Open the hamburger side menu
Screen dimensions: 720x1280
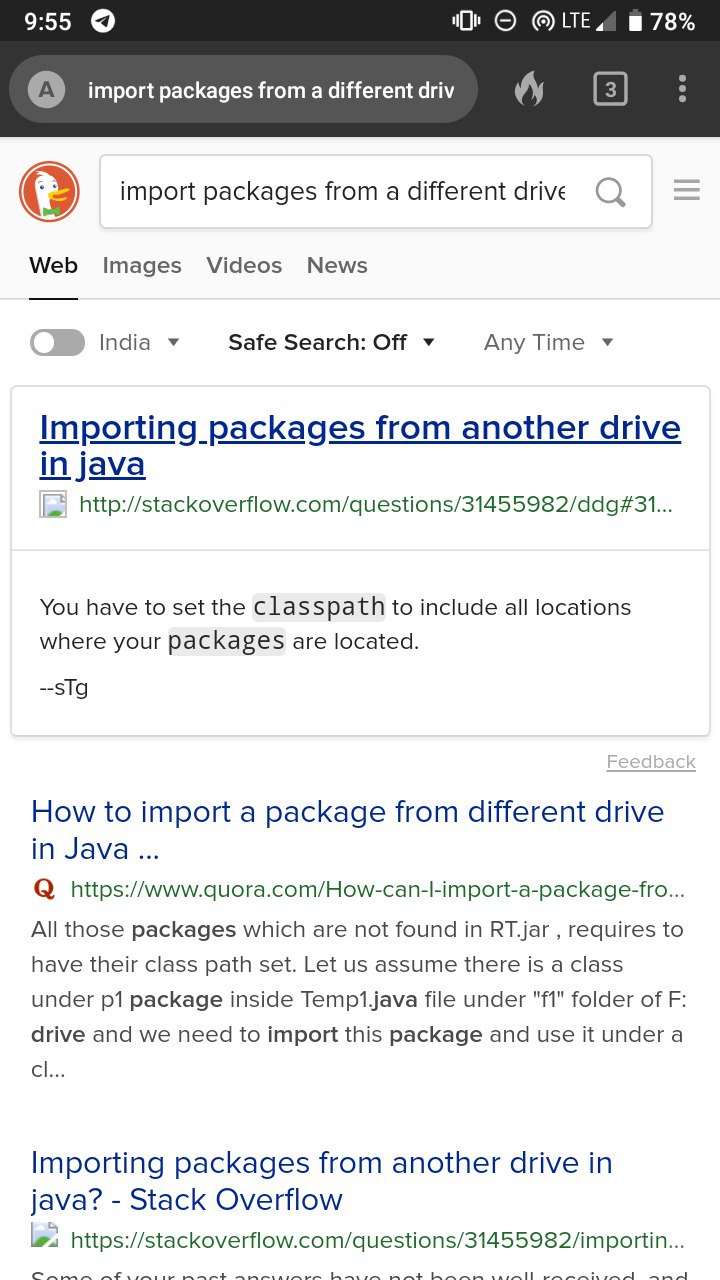[687, 190]
